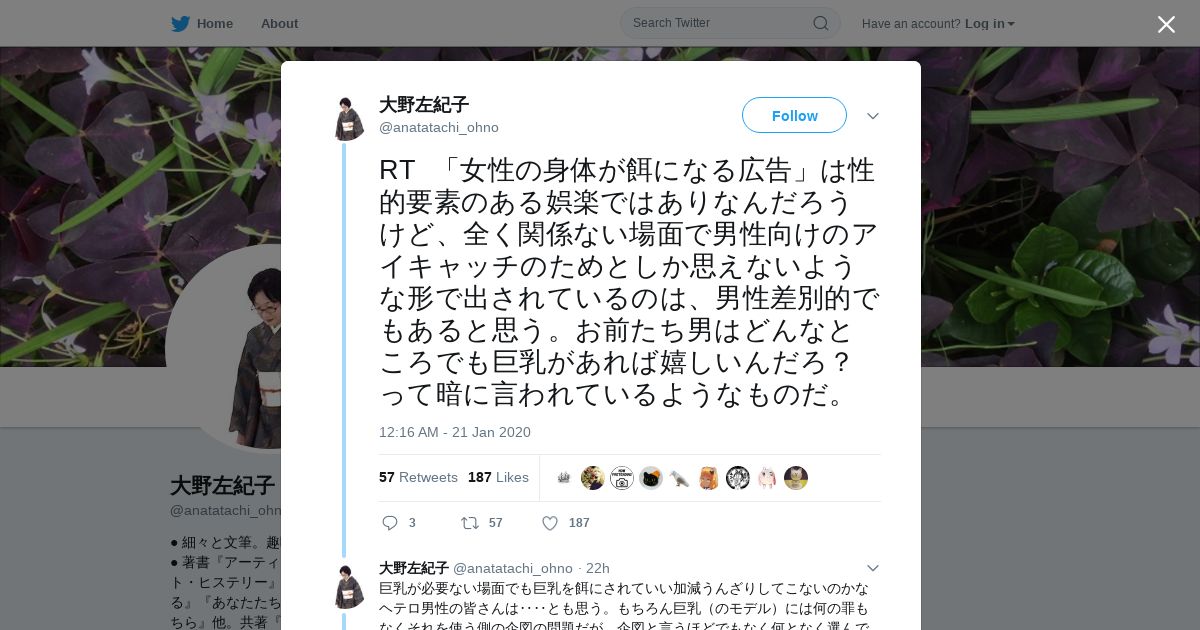Viewport: 1200px width, 630px height.
Task: Click the Twitter bird logo
Action: (180, 23)
